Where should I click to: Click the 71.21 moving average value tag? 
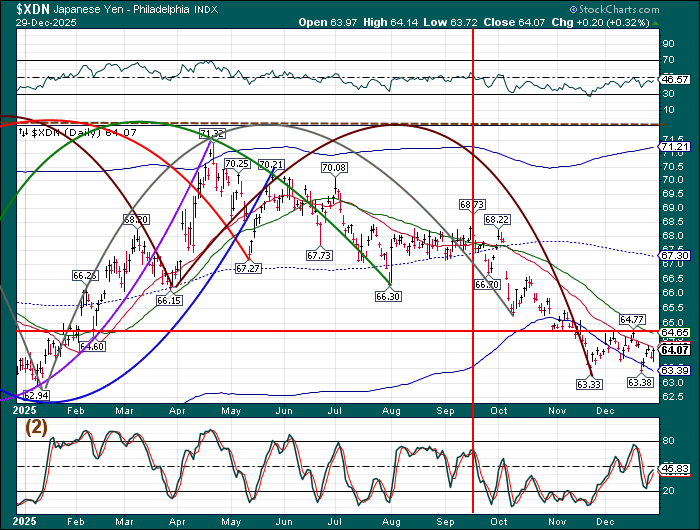[x=675, y=147]
